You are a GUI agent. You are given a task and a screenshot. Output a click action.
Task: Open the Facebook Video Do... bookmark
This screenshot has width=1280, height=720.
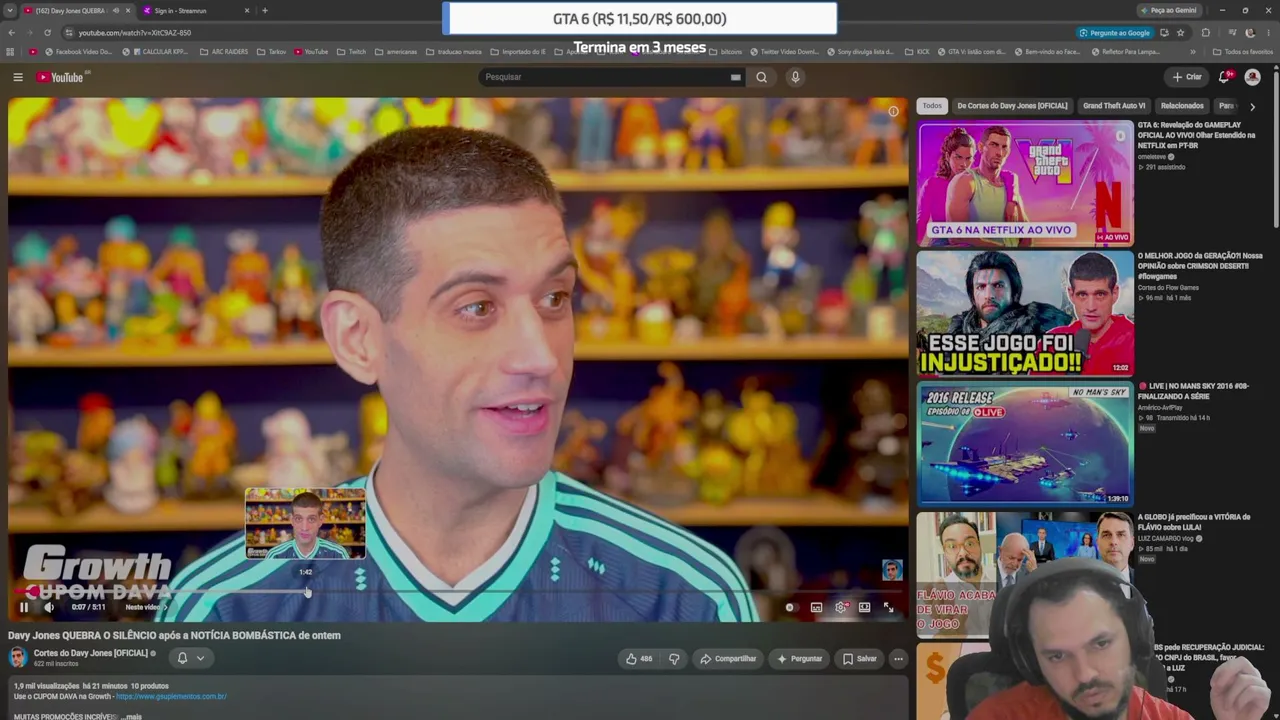coord(77,52)
